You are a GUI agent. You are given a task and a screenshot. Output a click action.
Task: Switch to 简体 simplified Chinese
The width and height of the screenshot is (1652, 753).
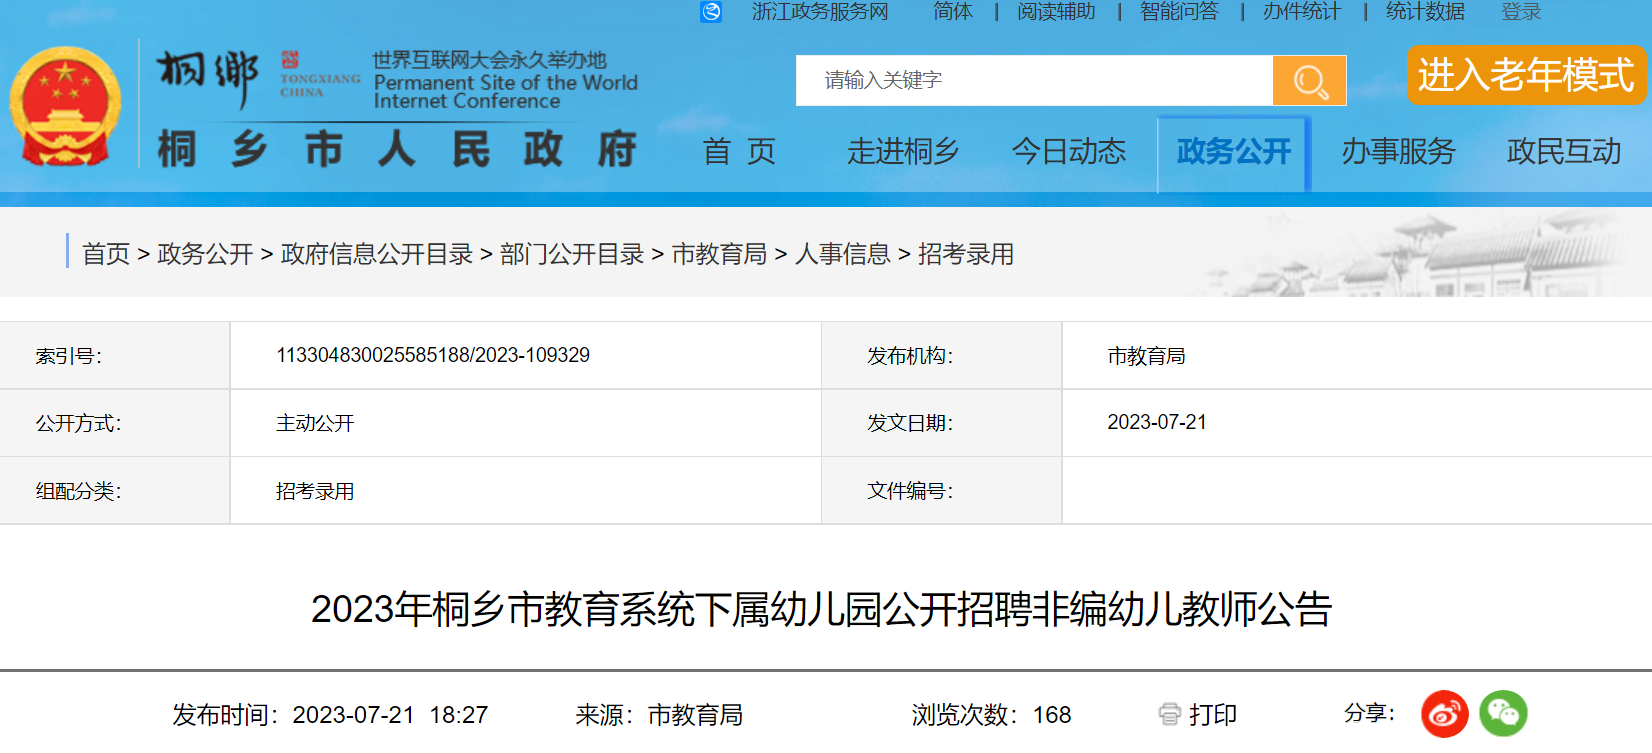coord(952,12)
